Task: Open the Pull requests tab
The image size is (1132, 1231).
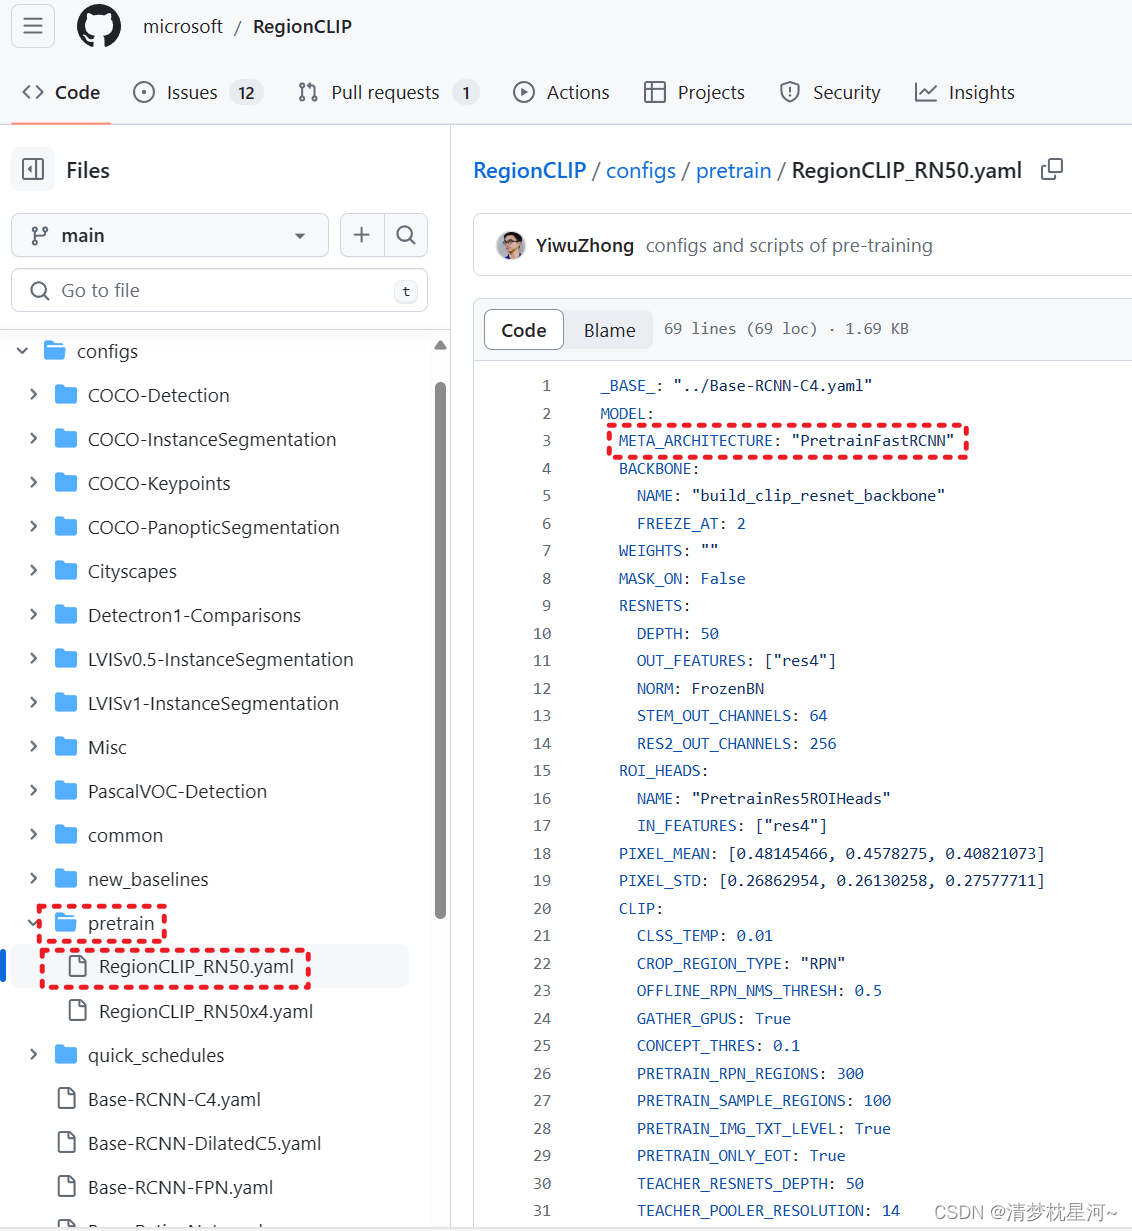Action: pos(388,92)
